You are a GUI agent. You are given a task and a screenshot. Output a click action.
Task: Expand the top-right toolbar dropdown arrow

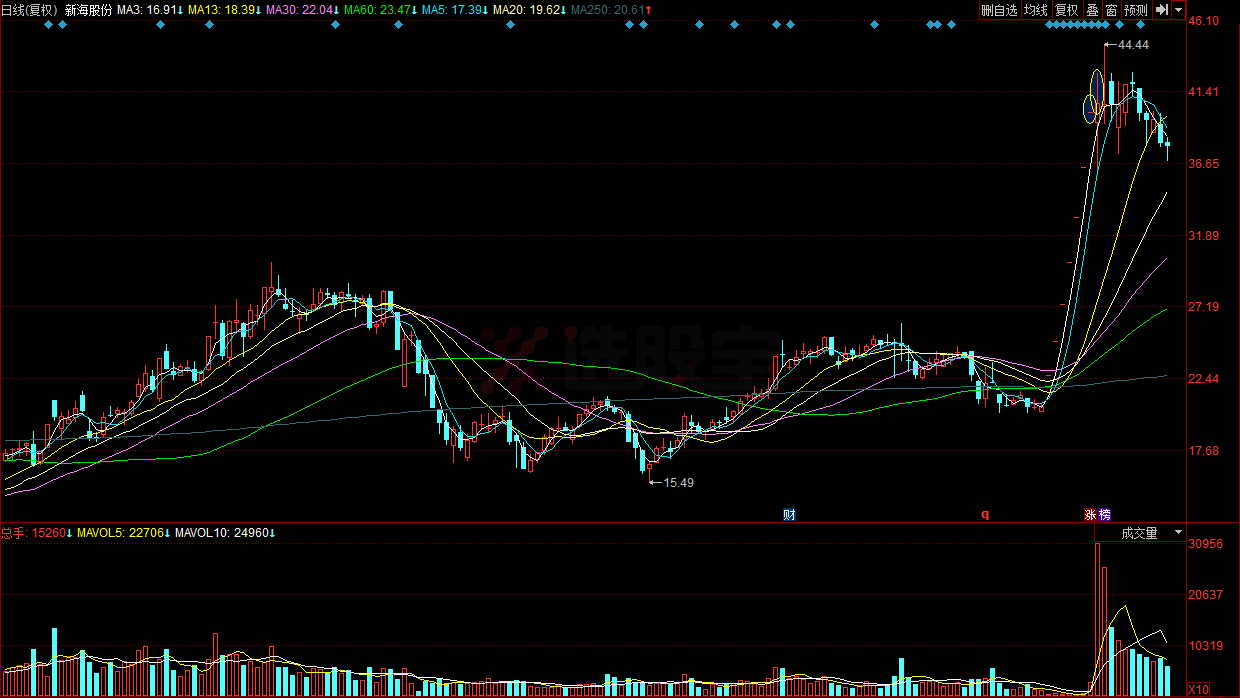click(x=1178, y=10)
